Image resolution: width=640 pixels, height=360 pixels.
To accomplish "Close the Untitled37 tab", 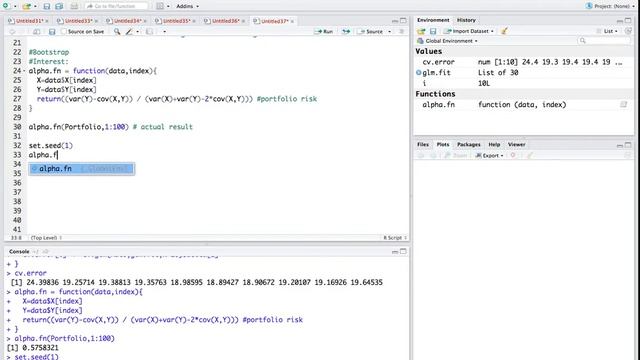I will pos(292,21).
